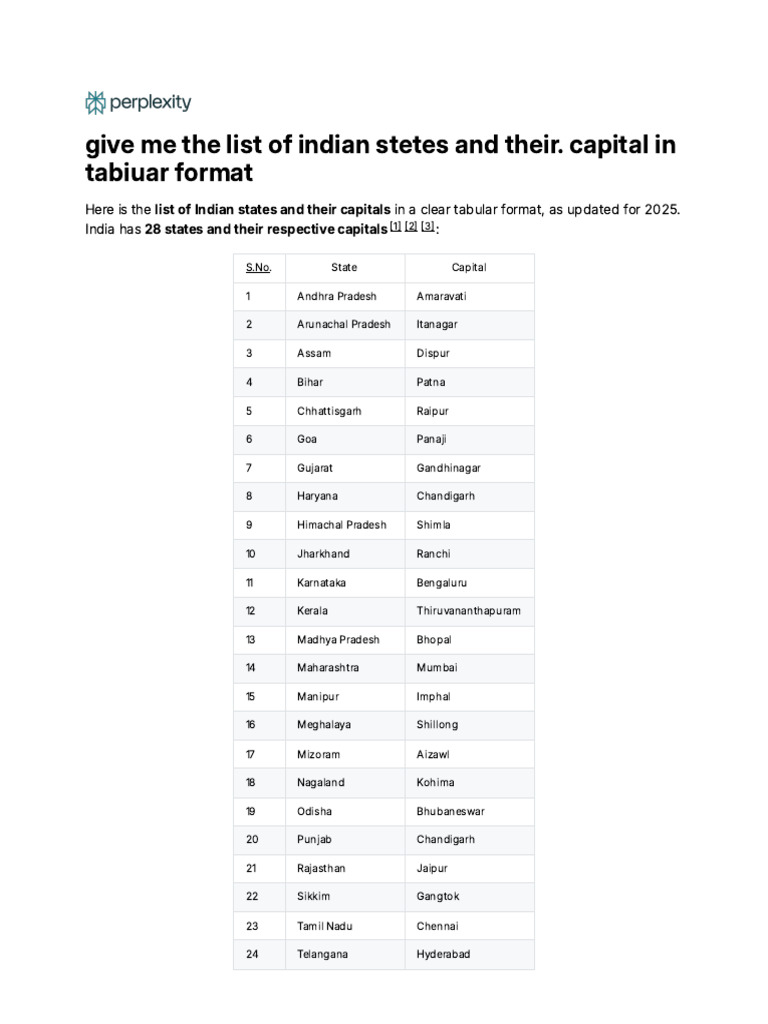Viewport: 768px width, 1024px height.
Task: Click the Bhubaneswar capital cell
Action: coord(470,812)
